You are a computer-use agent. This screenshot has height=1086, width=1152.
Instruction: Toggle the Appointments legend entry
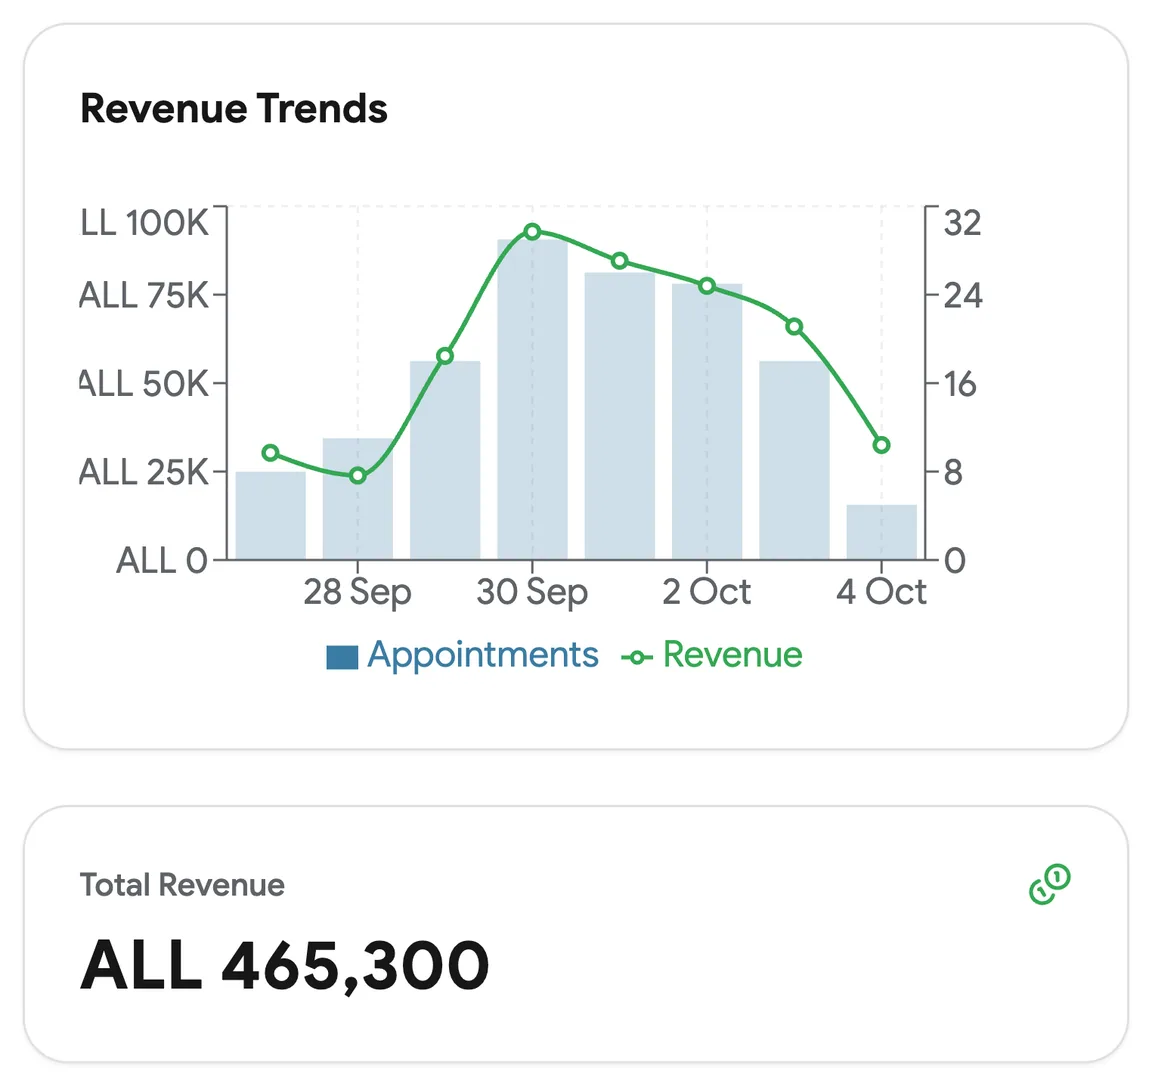coord(462,655)
